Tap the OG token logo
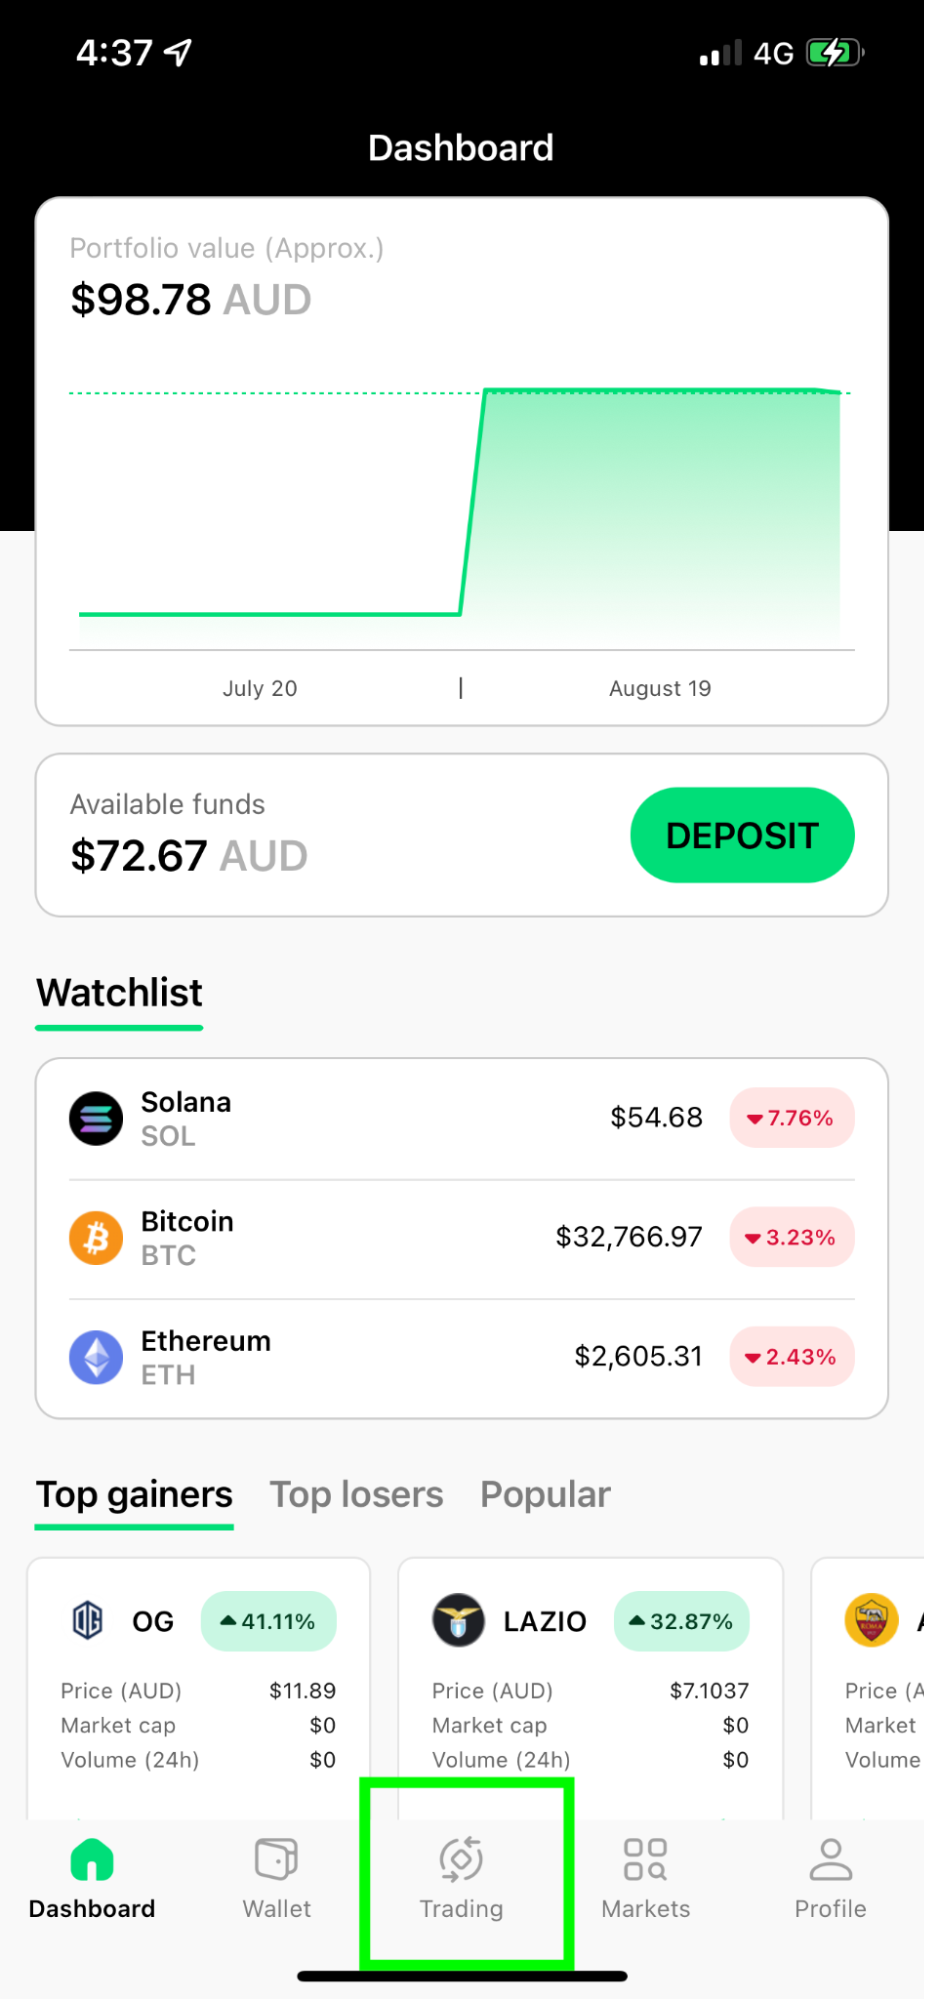 tap(88, 1620)
